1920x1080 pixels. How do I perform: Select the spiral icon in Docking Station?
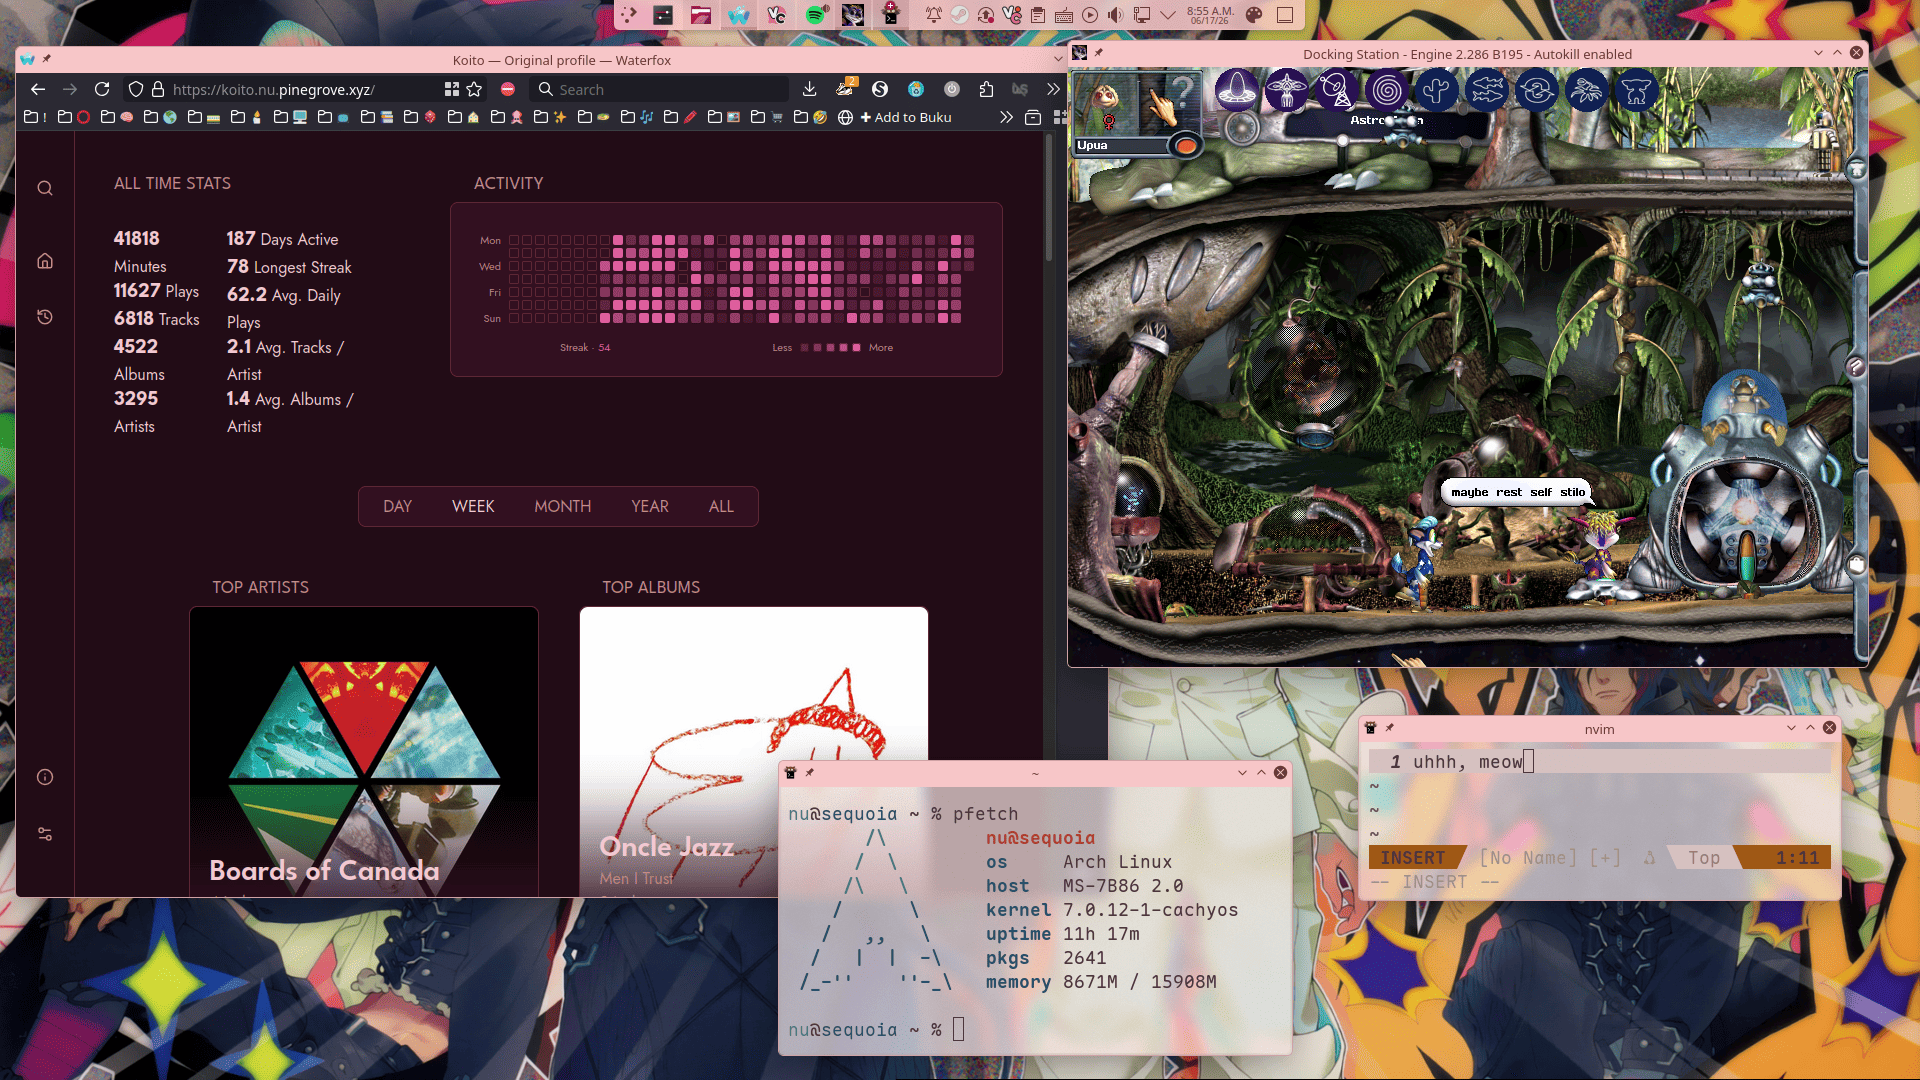[1387, 91]
